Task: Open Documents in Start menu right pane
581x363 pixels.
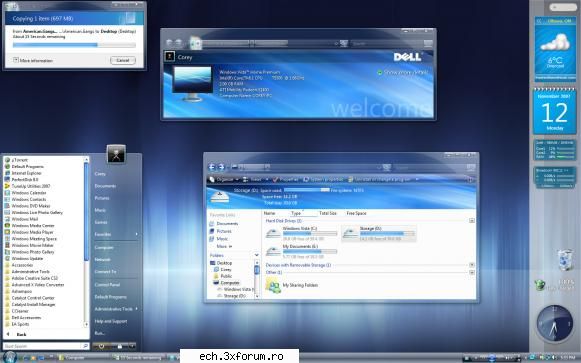Action: (x=105, y=186)
